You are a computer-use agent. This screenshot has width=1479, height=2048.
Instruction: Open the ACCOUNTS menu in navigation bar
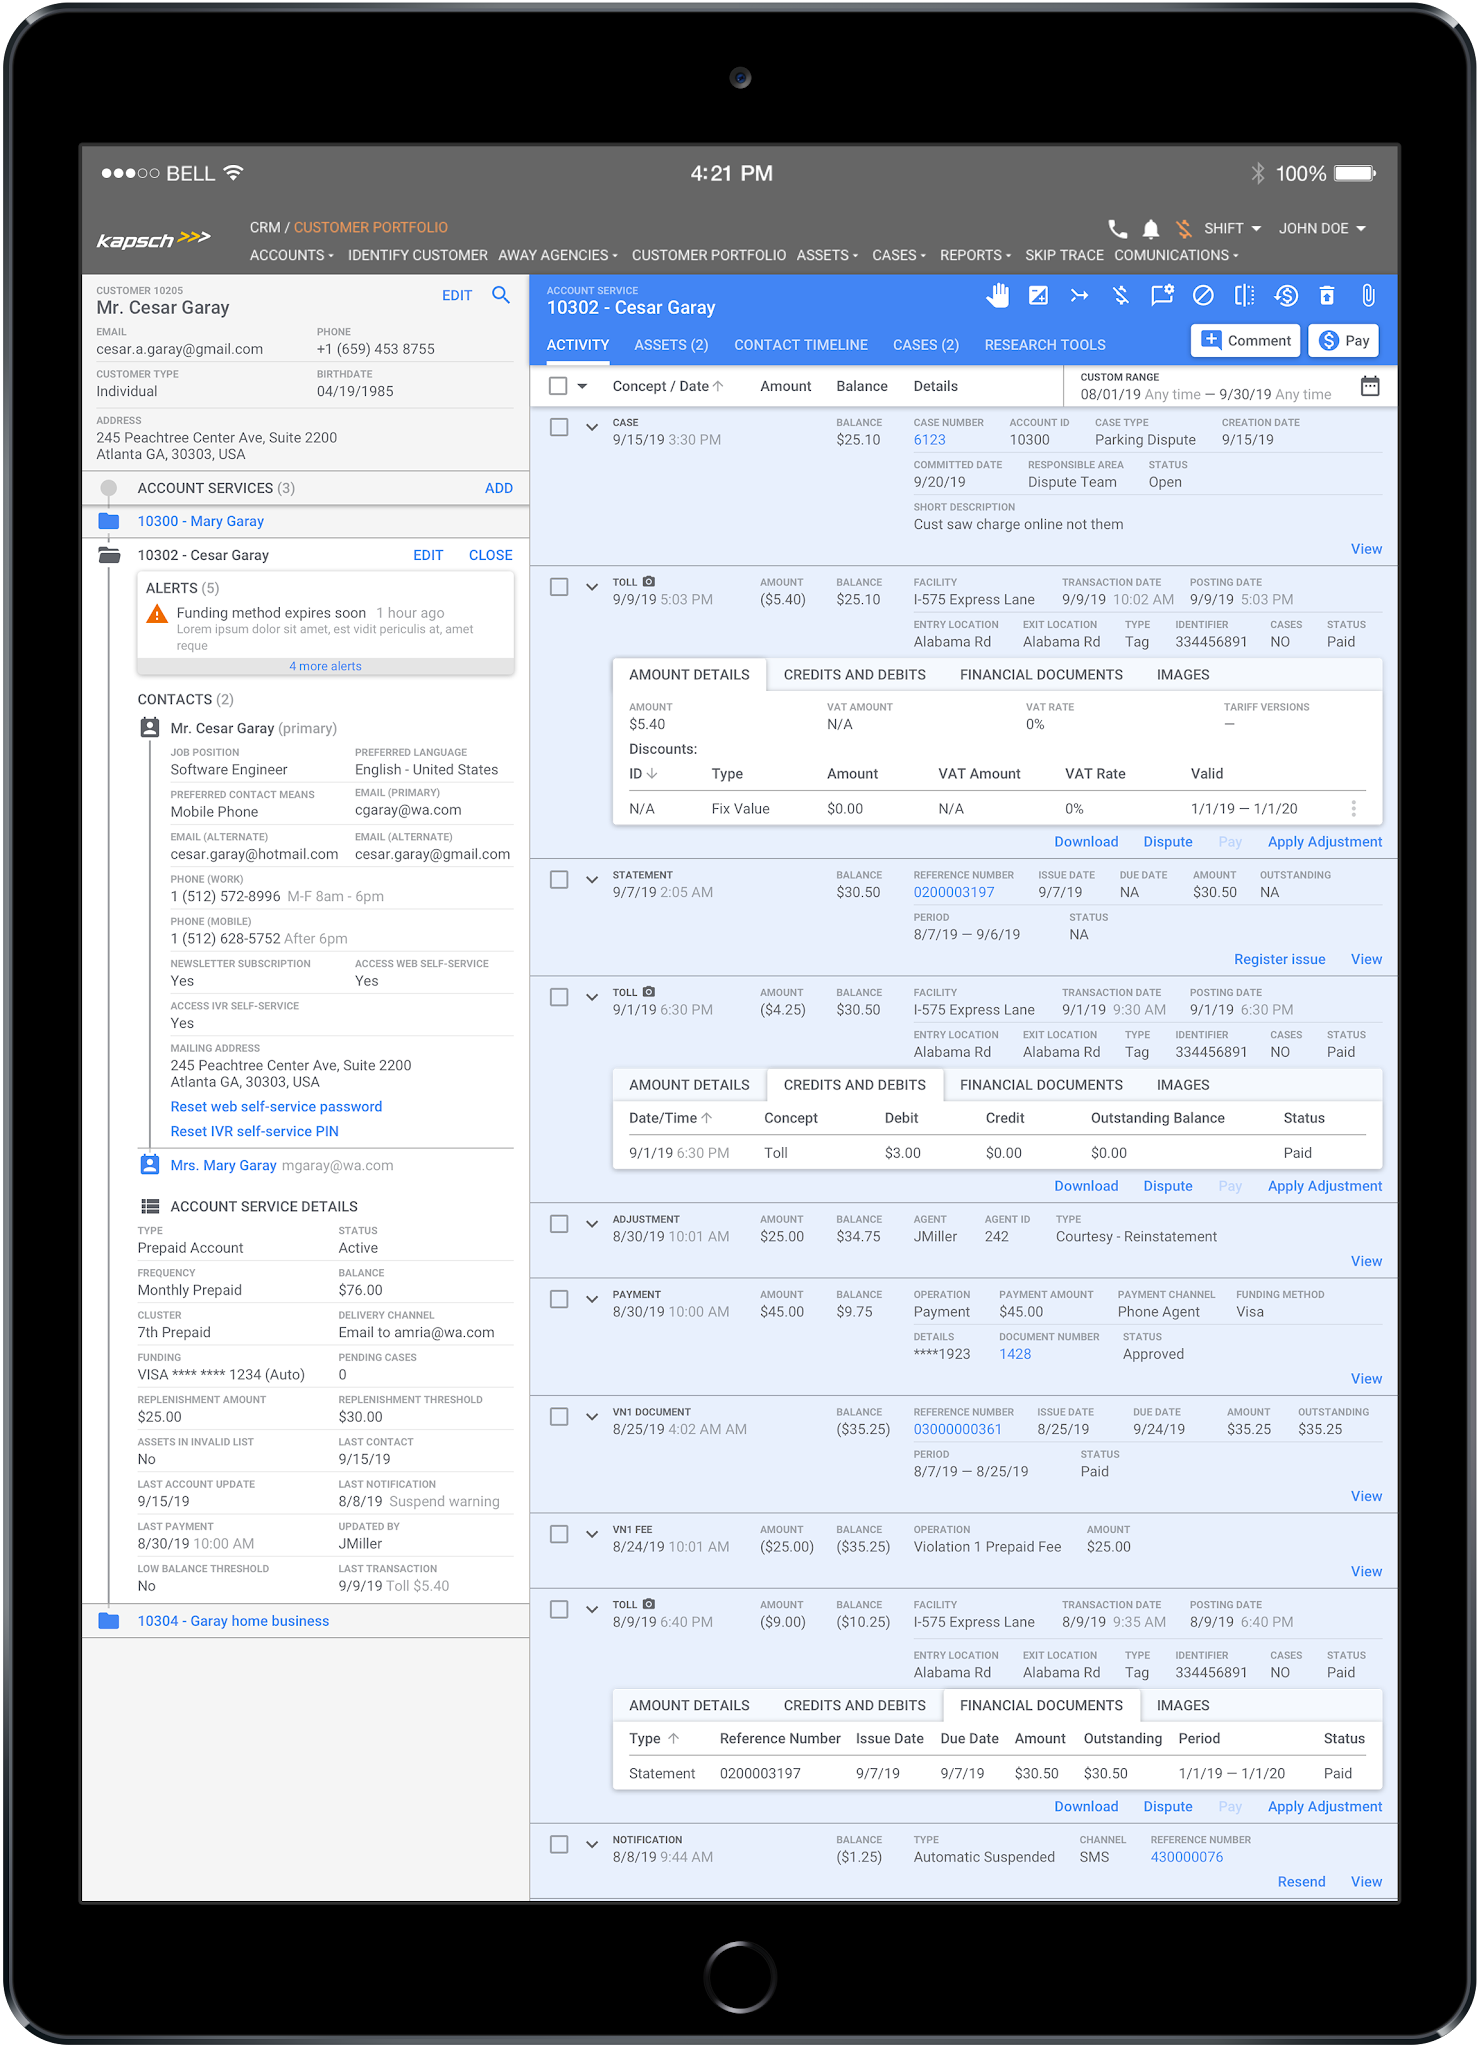point(291,255)
